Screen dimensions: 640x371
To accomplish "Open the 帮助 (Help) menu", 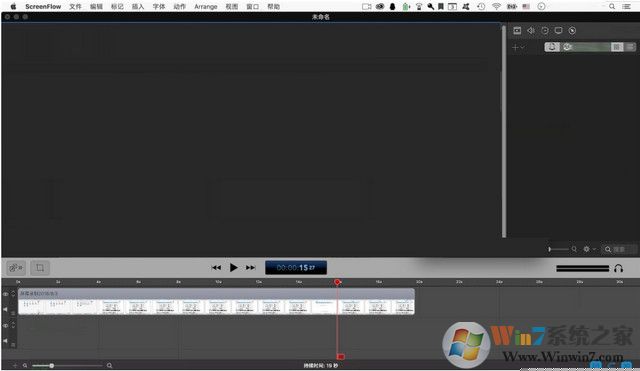I will [273, 7].
